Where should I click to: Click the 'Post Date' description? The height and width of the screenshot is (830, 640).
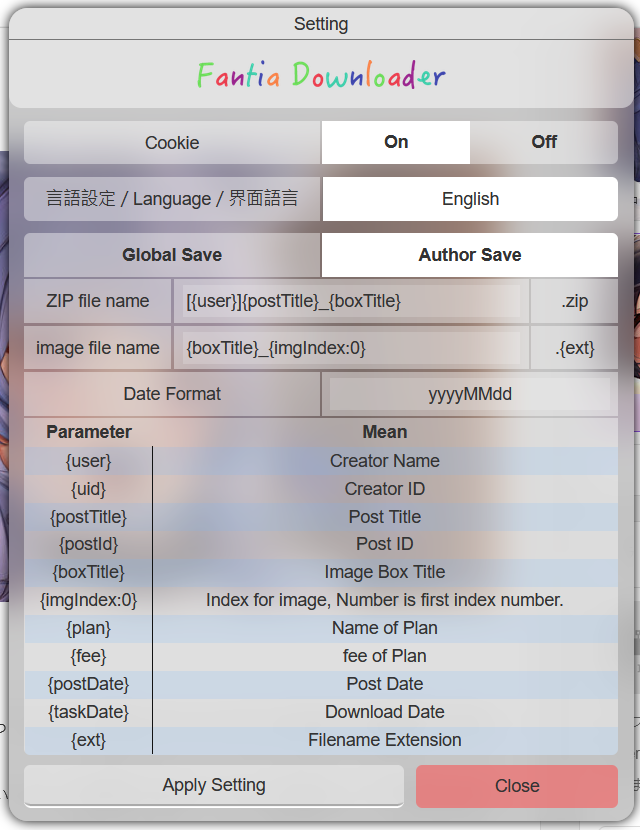[x=385, y=684]
